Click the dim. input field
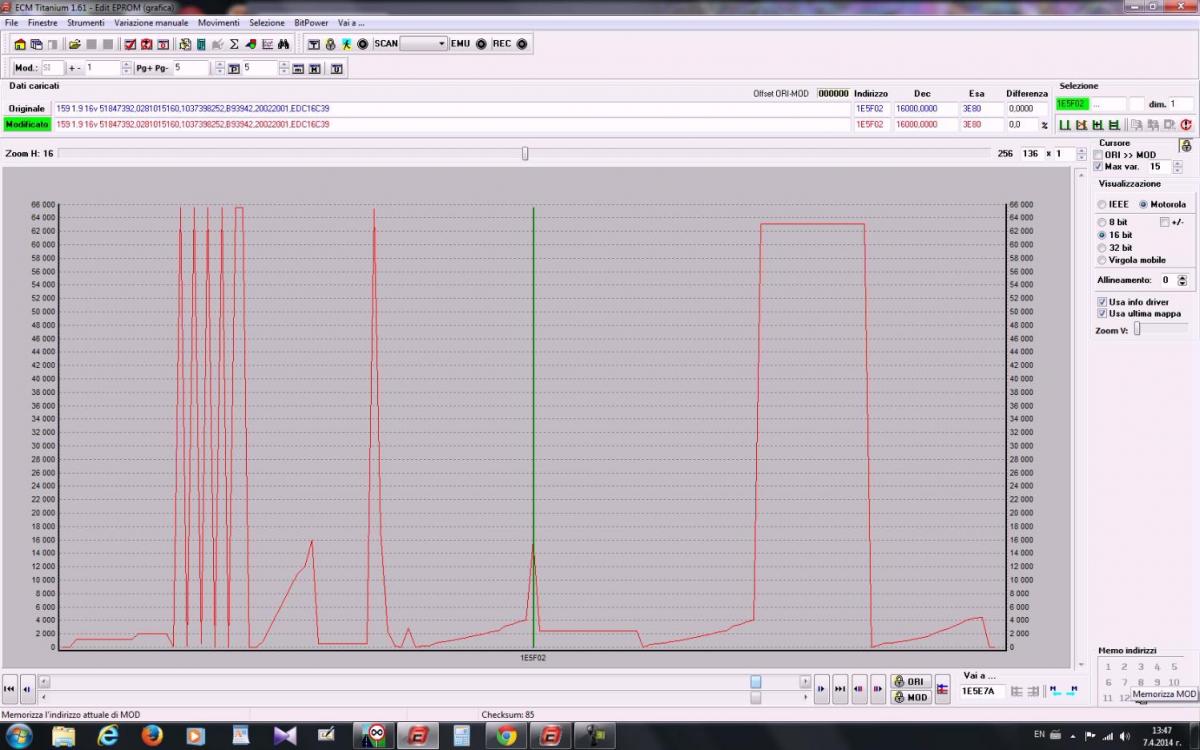1200x750 pixels. [1180, 104]
